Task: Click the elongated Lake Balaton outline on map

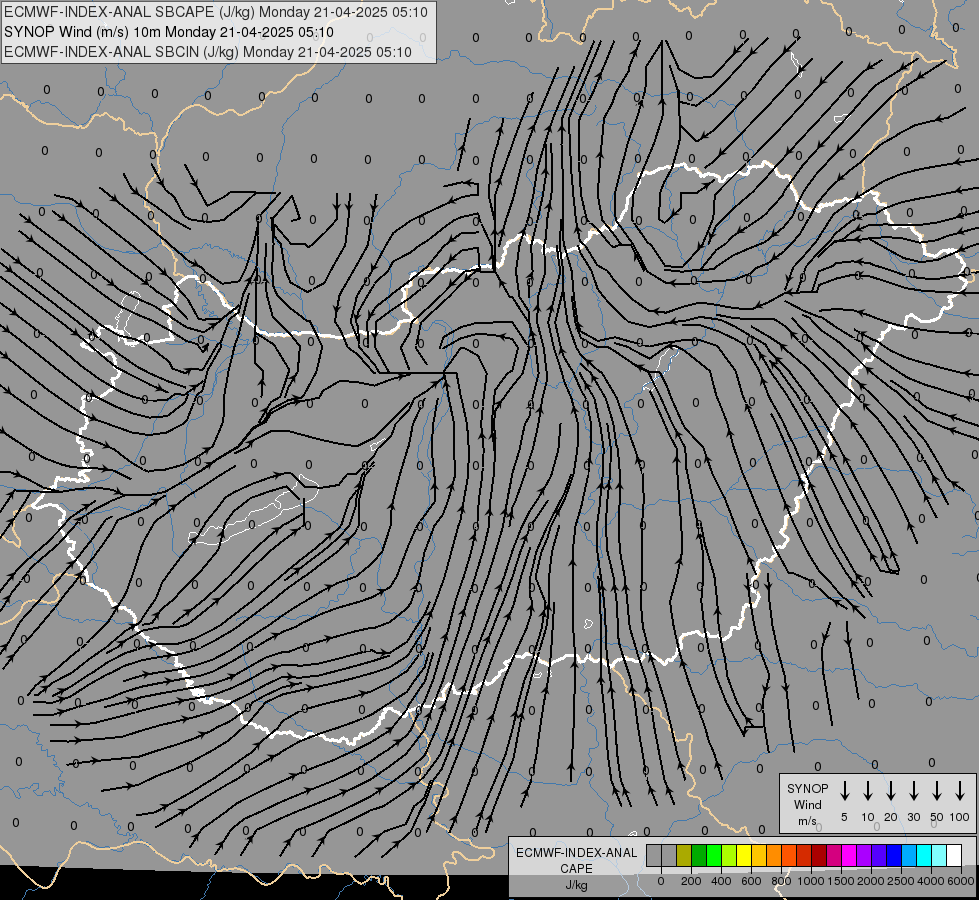Action: point(253,510)
